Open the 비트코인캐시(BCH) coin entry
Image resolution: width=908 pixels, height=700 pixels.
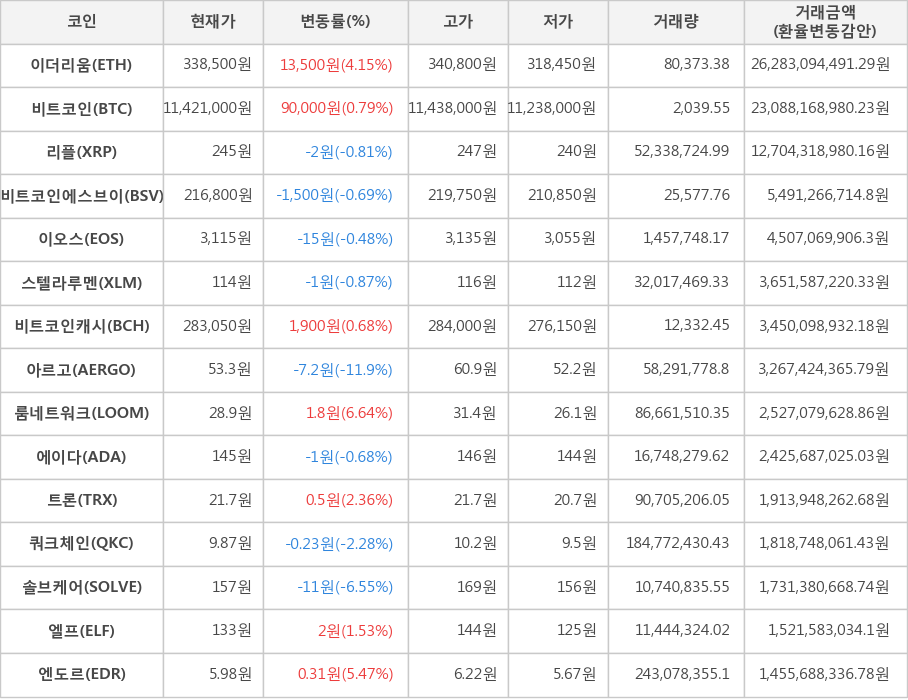pyautogui.click(x=82, y=326)
